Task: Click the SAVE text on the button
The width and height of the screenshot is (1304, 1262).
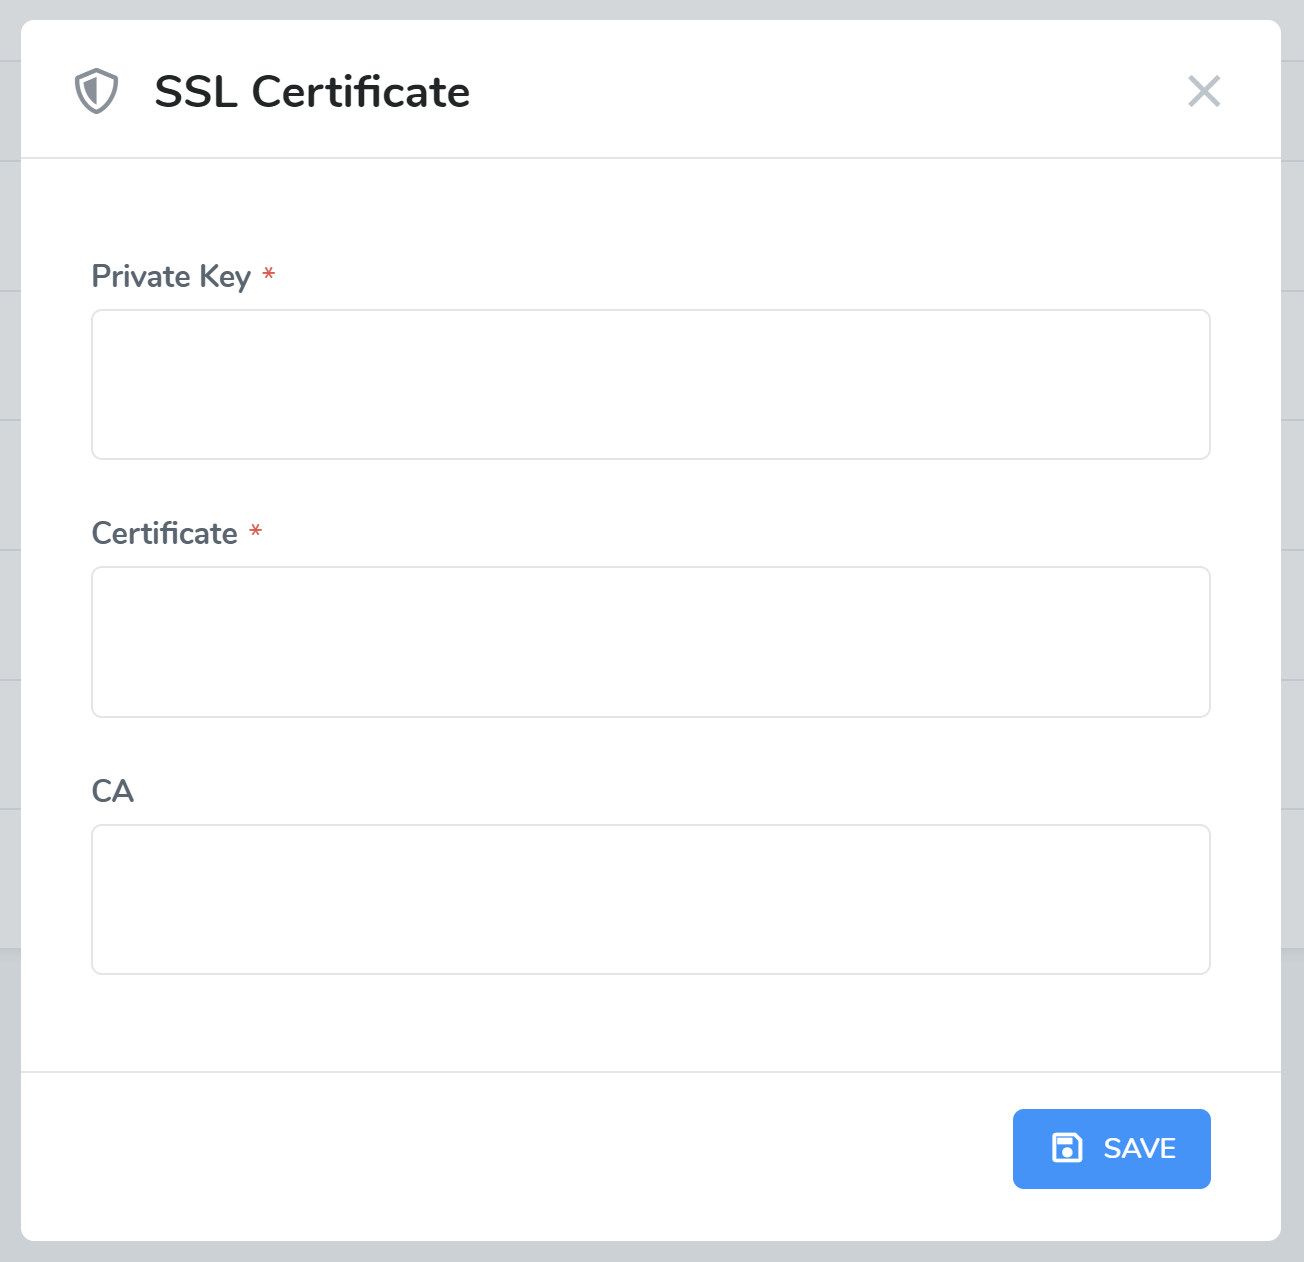Action: coord(1139,1148)
